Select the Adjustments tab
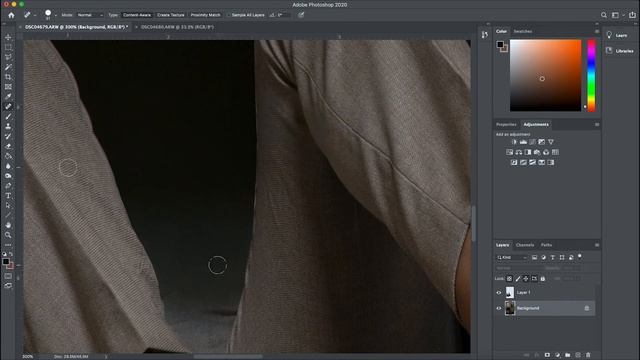The height and width of the screenshot is (360, 640). click(536, 124)
